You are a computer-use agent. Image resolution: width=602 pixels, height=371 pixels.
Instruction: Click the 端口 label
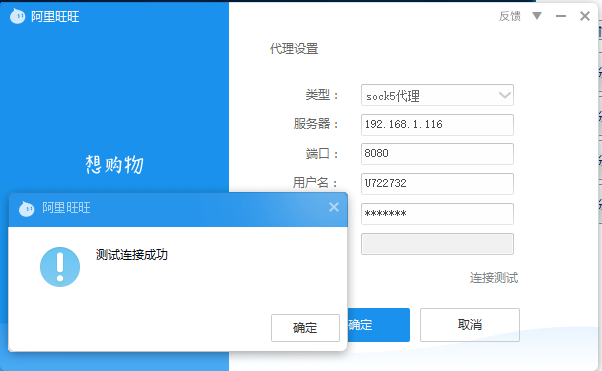click(x=321, y=154)
